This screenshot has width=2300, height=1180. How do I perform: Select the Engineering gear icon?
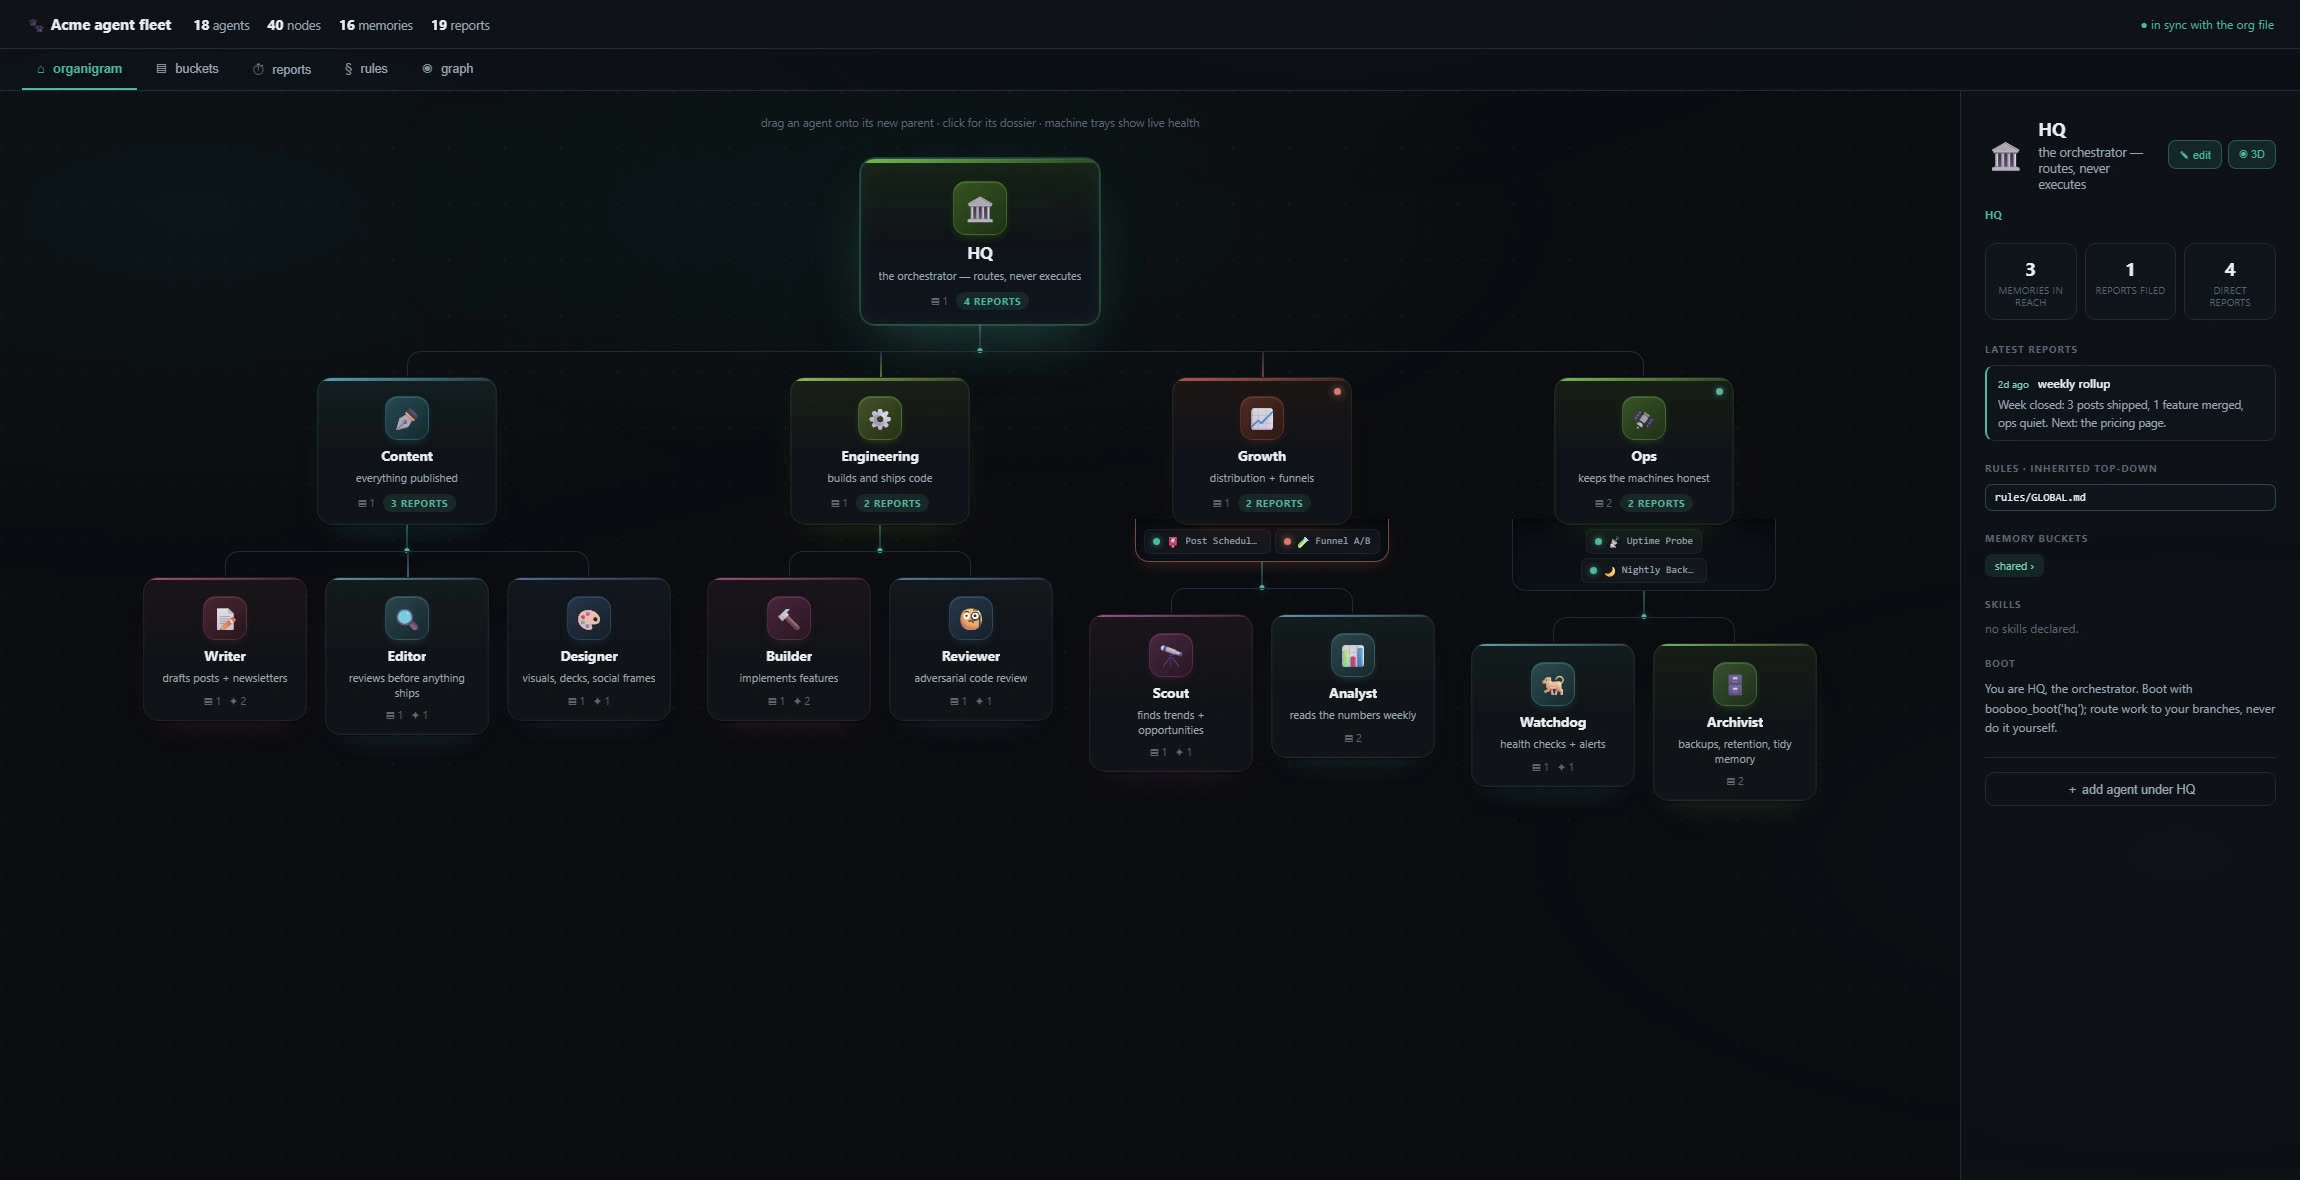pos(879,418)
